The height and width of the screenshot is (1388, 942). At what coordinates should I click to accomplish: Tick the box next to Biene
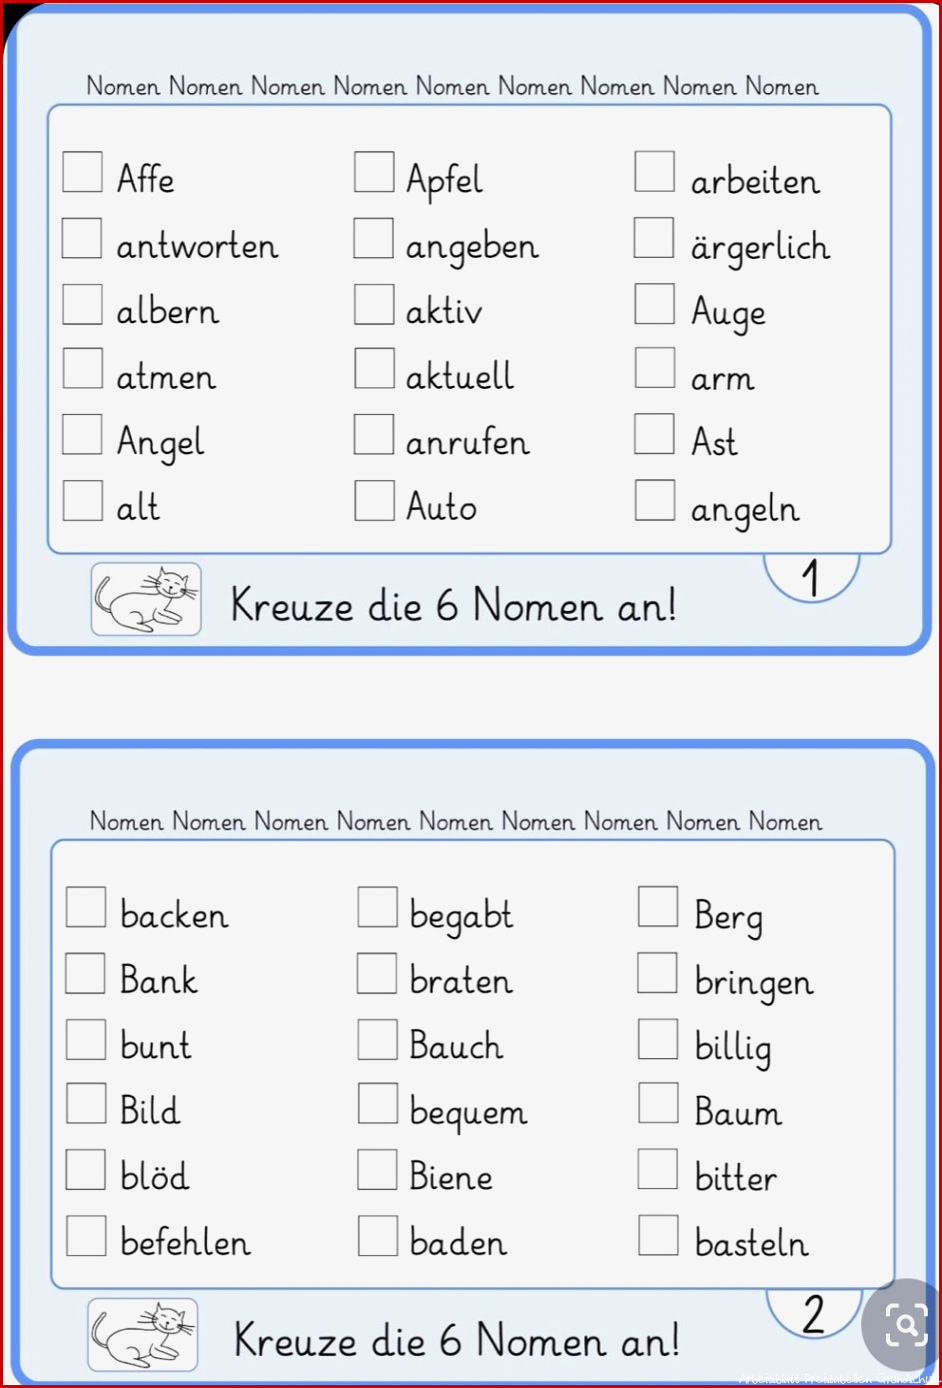tap(378, 1169)
